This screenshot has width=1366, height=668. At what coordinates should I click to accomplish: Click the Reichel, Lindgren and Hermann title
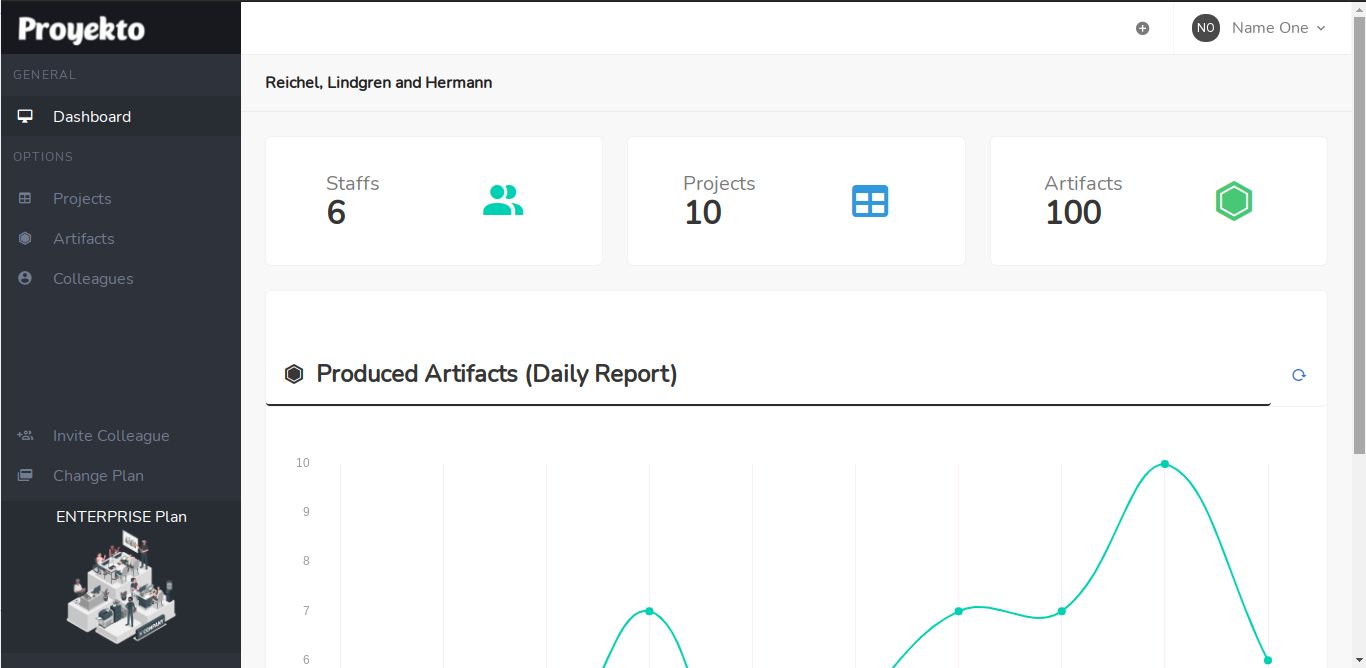(x=379, y=82)
